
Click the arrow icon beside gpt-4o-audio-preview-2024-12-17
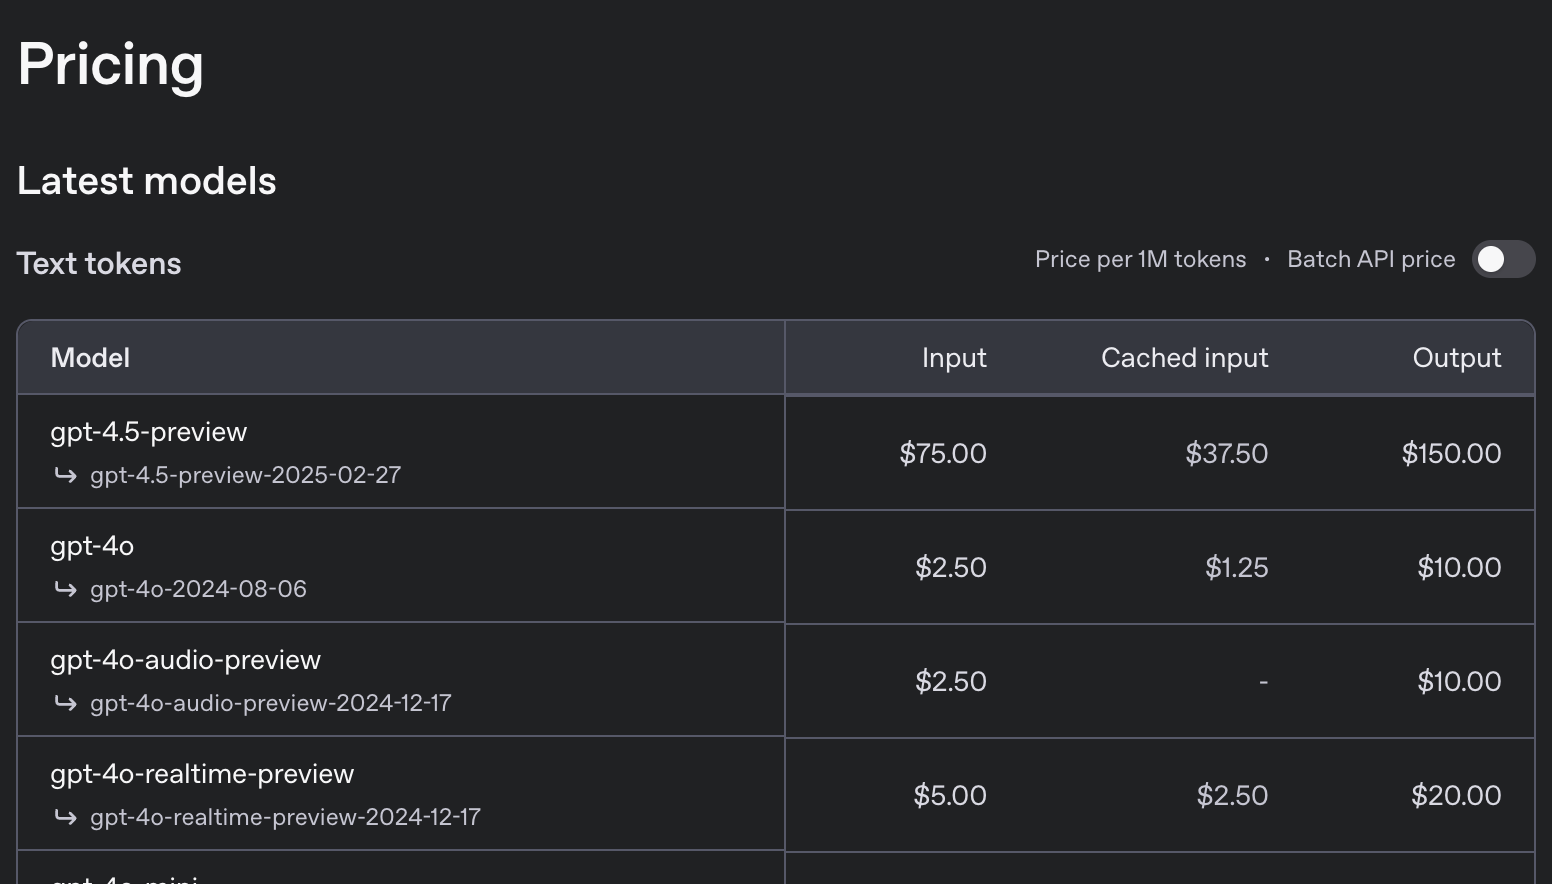[66, 703]
